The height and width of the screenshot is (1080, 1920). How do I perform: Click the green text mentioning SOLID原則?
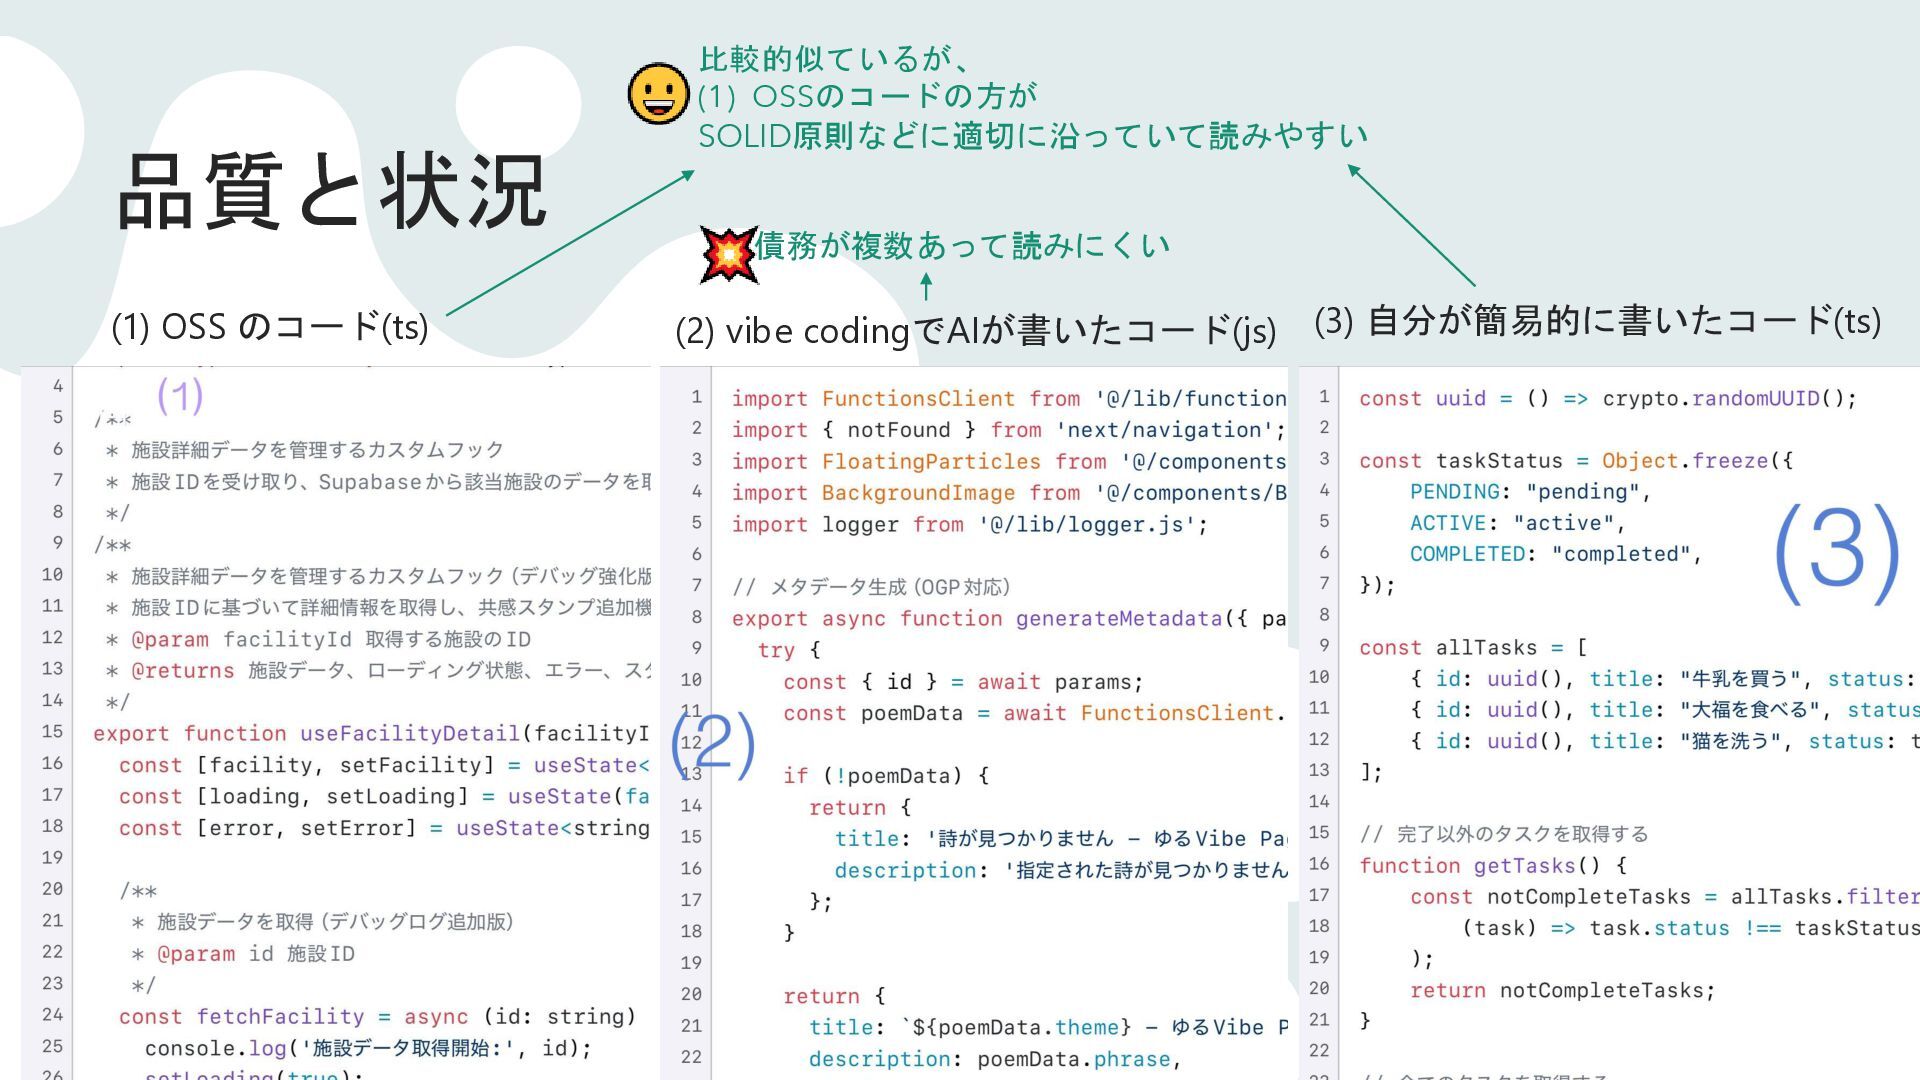coord(1032,135)
